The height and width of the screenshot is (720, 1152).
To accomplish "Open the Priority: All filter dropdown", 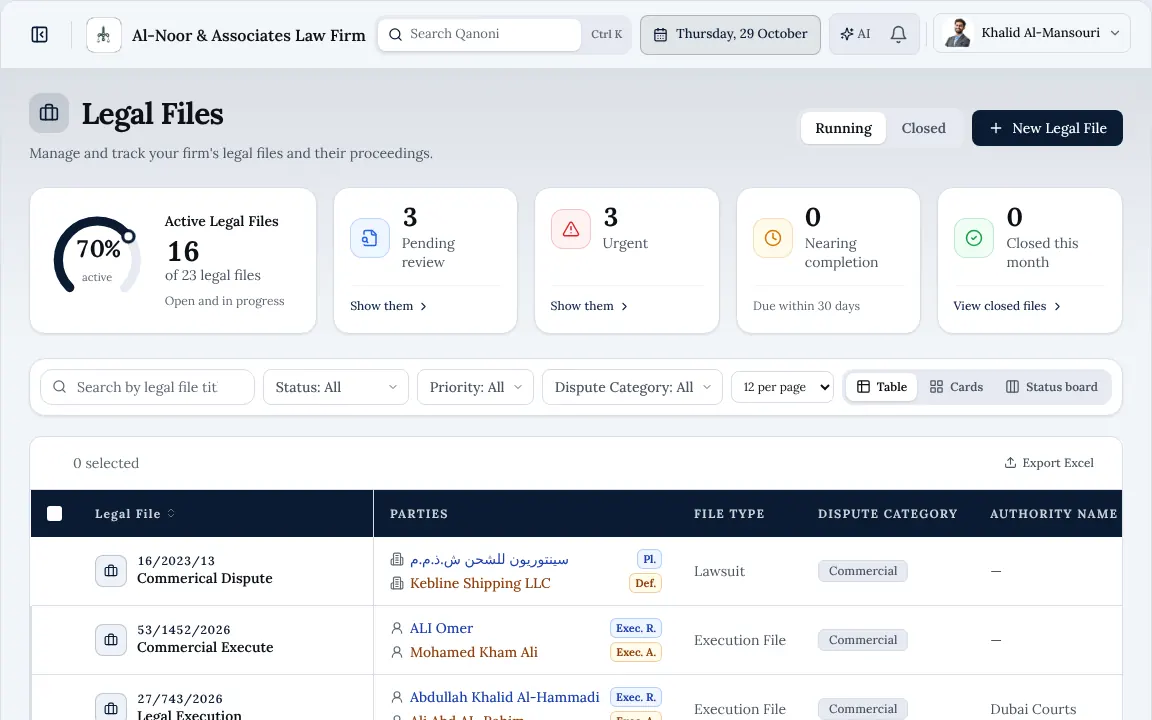I will pos(475,387).
